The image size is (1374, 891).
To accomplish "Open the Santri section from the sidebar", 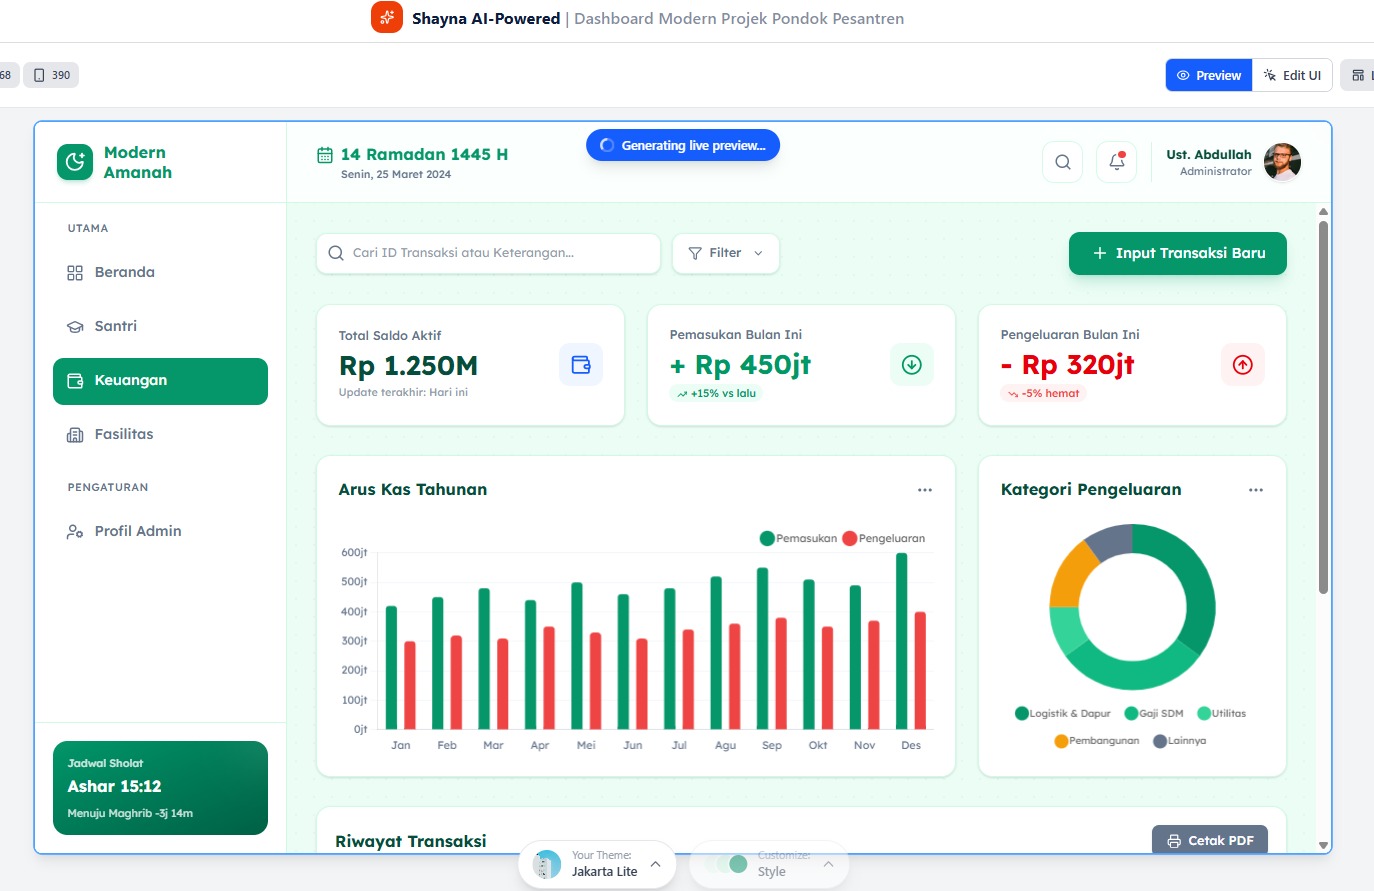I will (x=115, y=326).
